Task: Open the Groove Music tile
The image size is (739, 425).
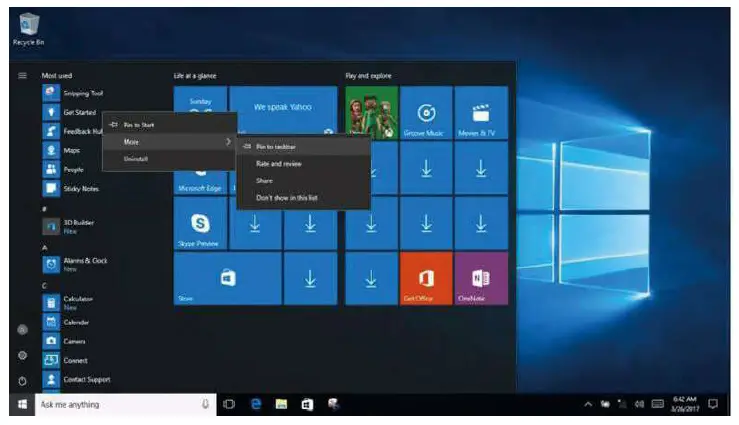Action: coord(426,113)
